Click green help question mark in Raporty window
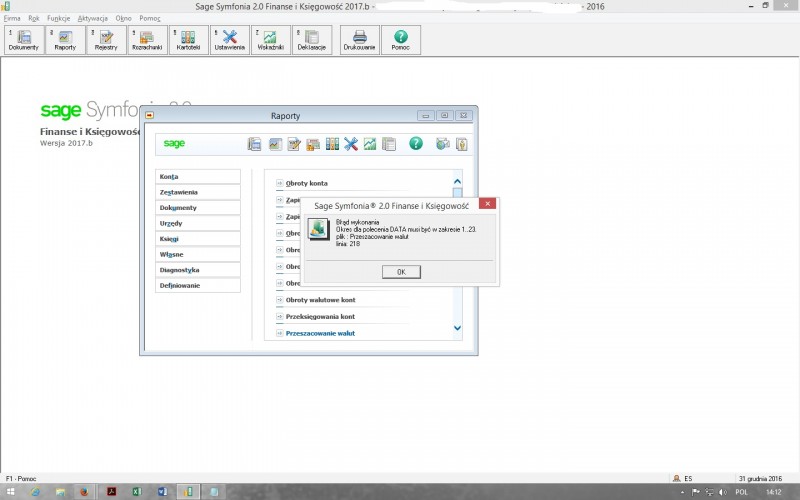Screen dimensions: 800x500 416,143
